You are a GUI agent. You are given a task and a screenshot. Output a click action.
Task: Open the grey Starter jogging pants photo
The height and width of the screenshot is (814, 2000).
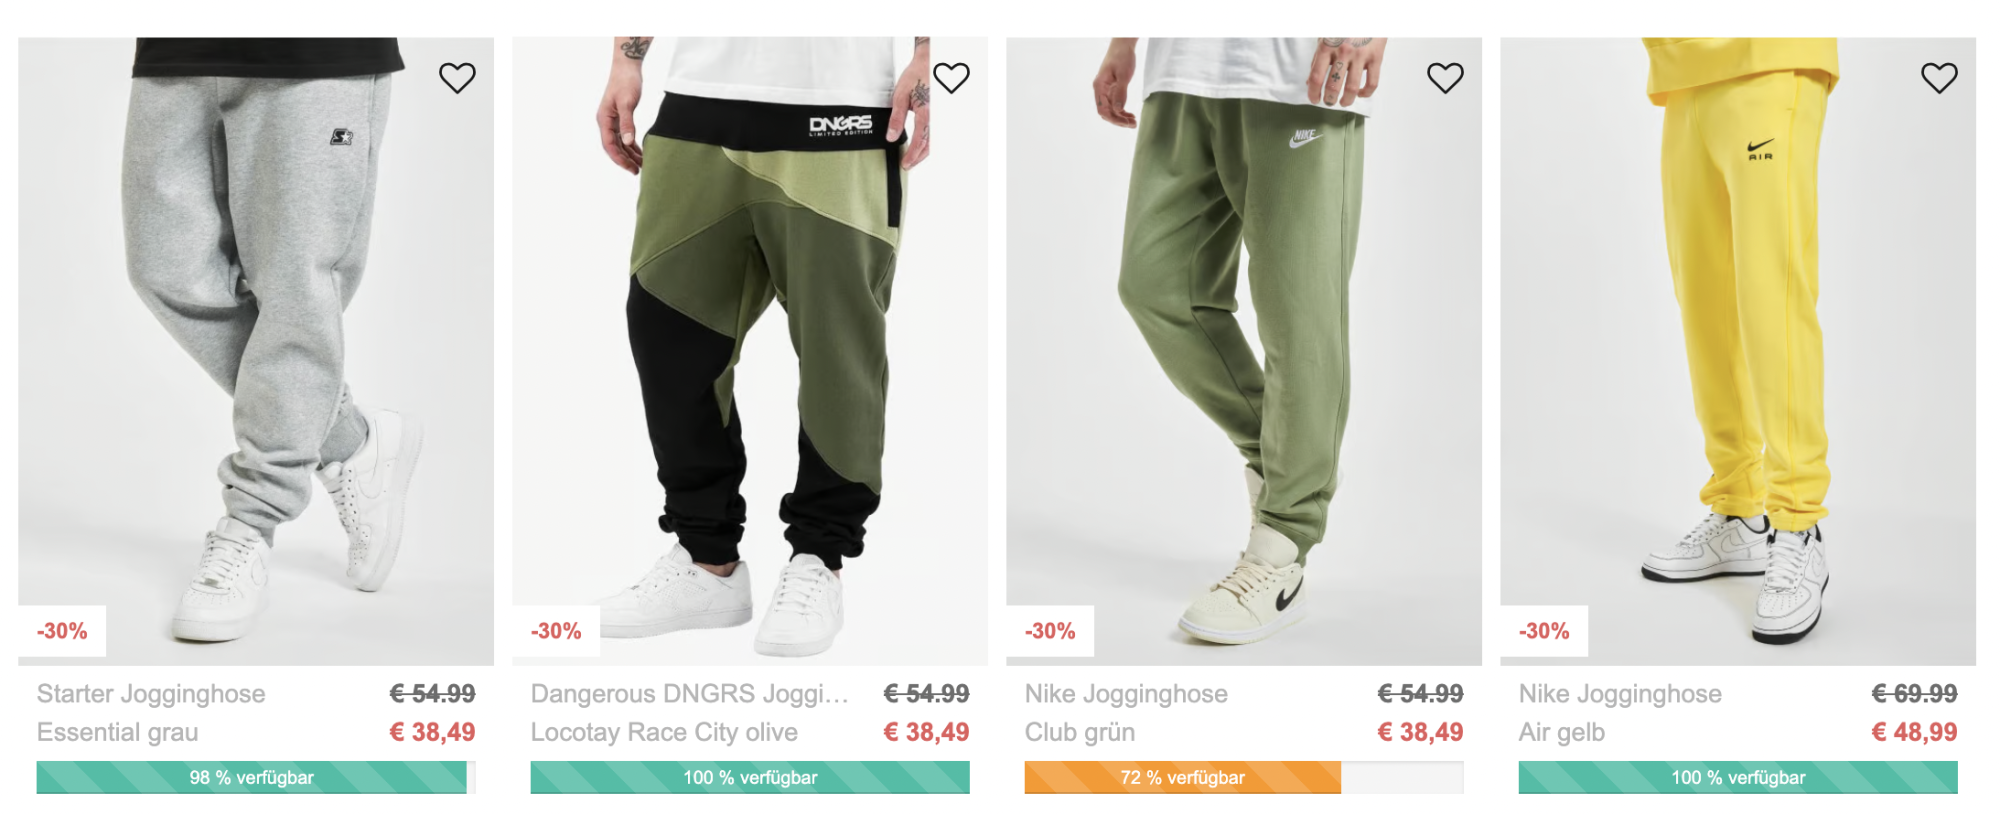[256, 351]
